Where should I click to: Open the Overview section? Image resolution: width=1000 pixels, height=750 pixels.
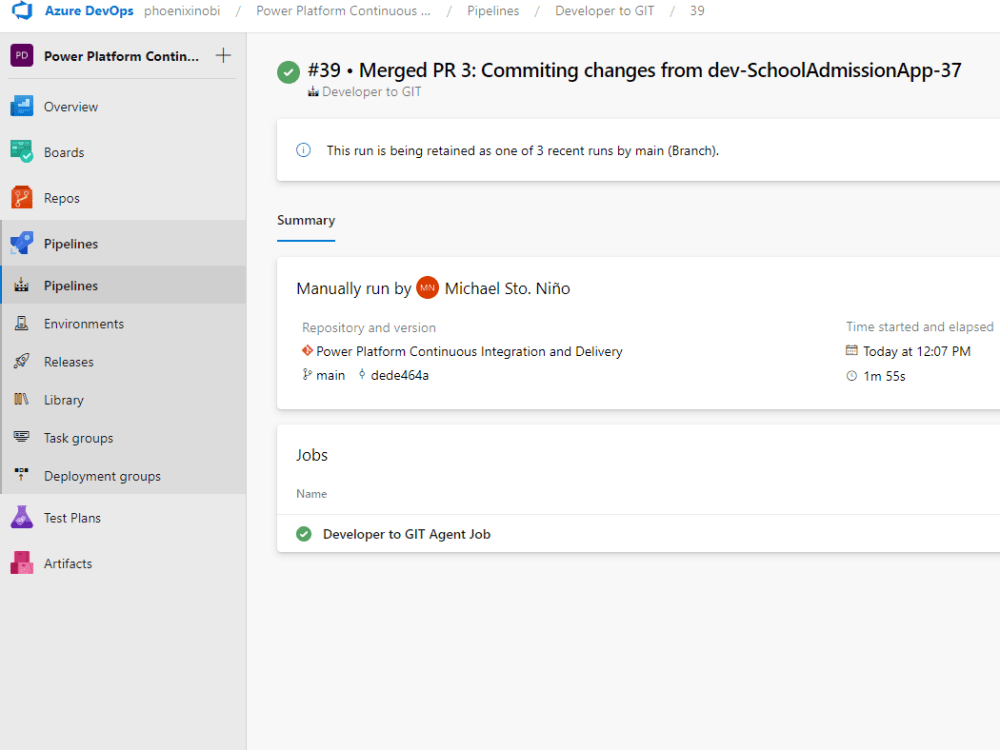(x=69, y=106)
